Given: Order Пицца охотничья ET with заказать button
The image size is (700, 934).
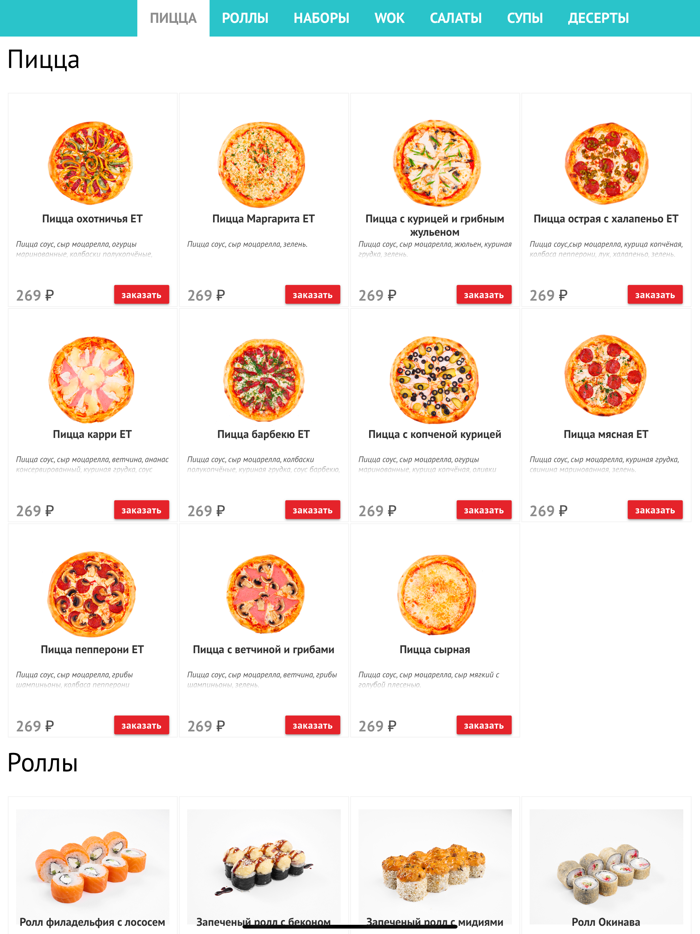Looking at the screenshot, I should 141,295.
